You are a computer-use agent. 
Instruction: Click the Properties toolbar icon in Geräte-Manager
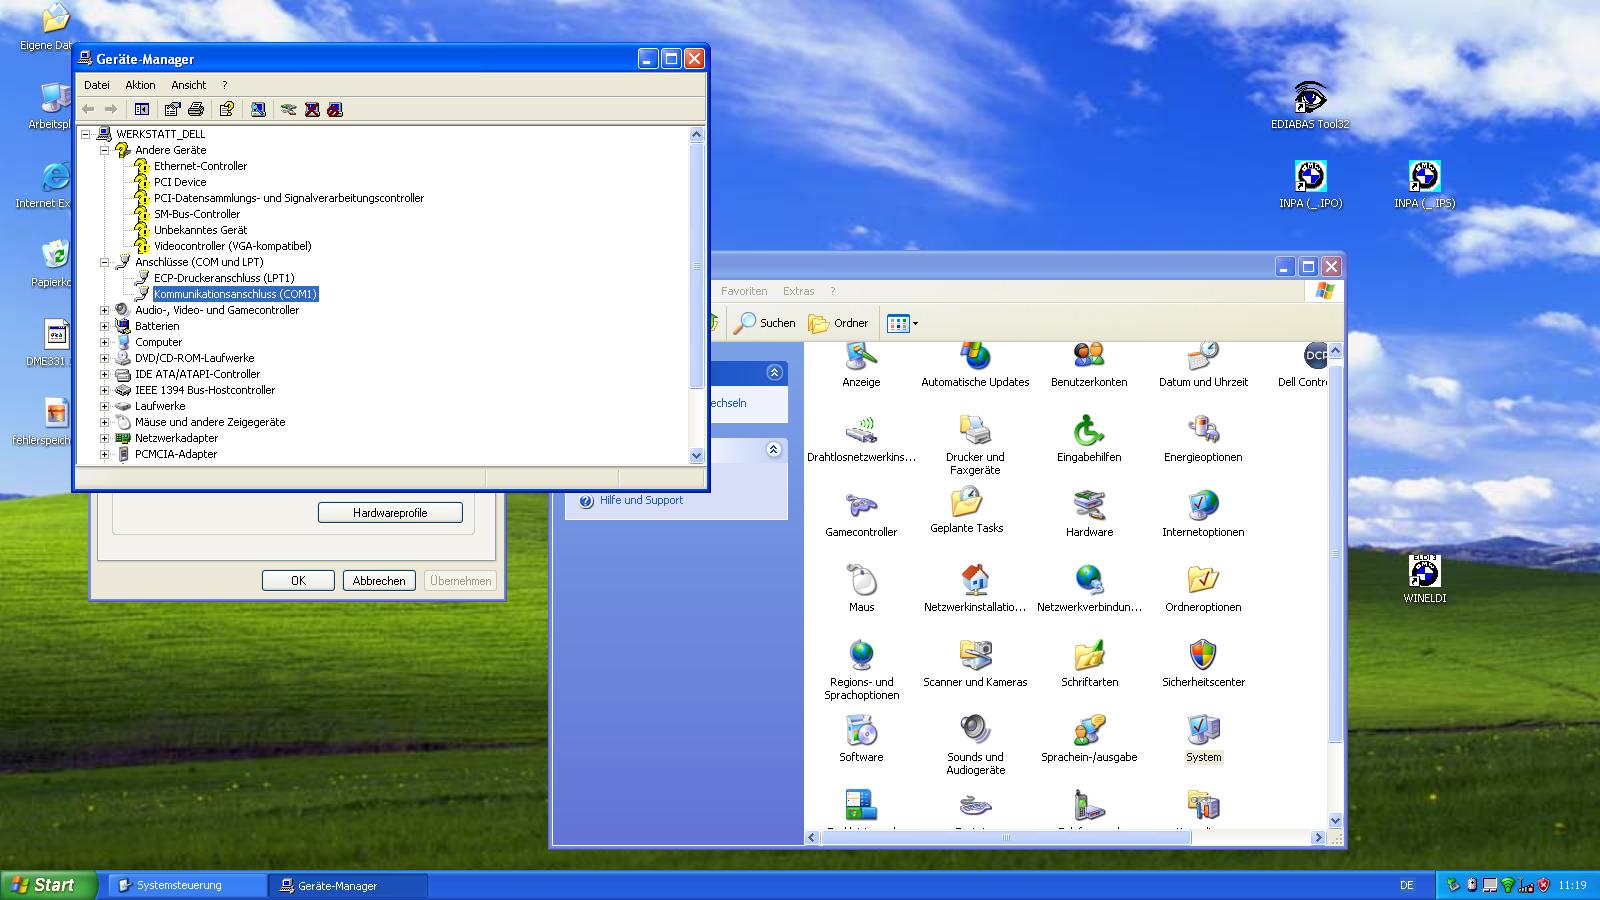(172, 109)
